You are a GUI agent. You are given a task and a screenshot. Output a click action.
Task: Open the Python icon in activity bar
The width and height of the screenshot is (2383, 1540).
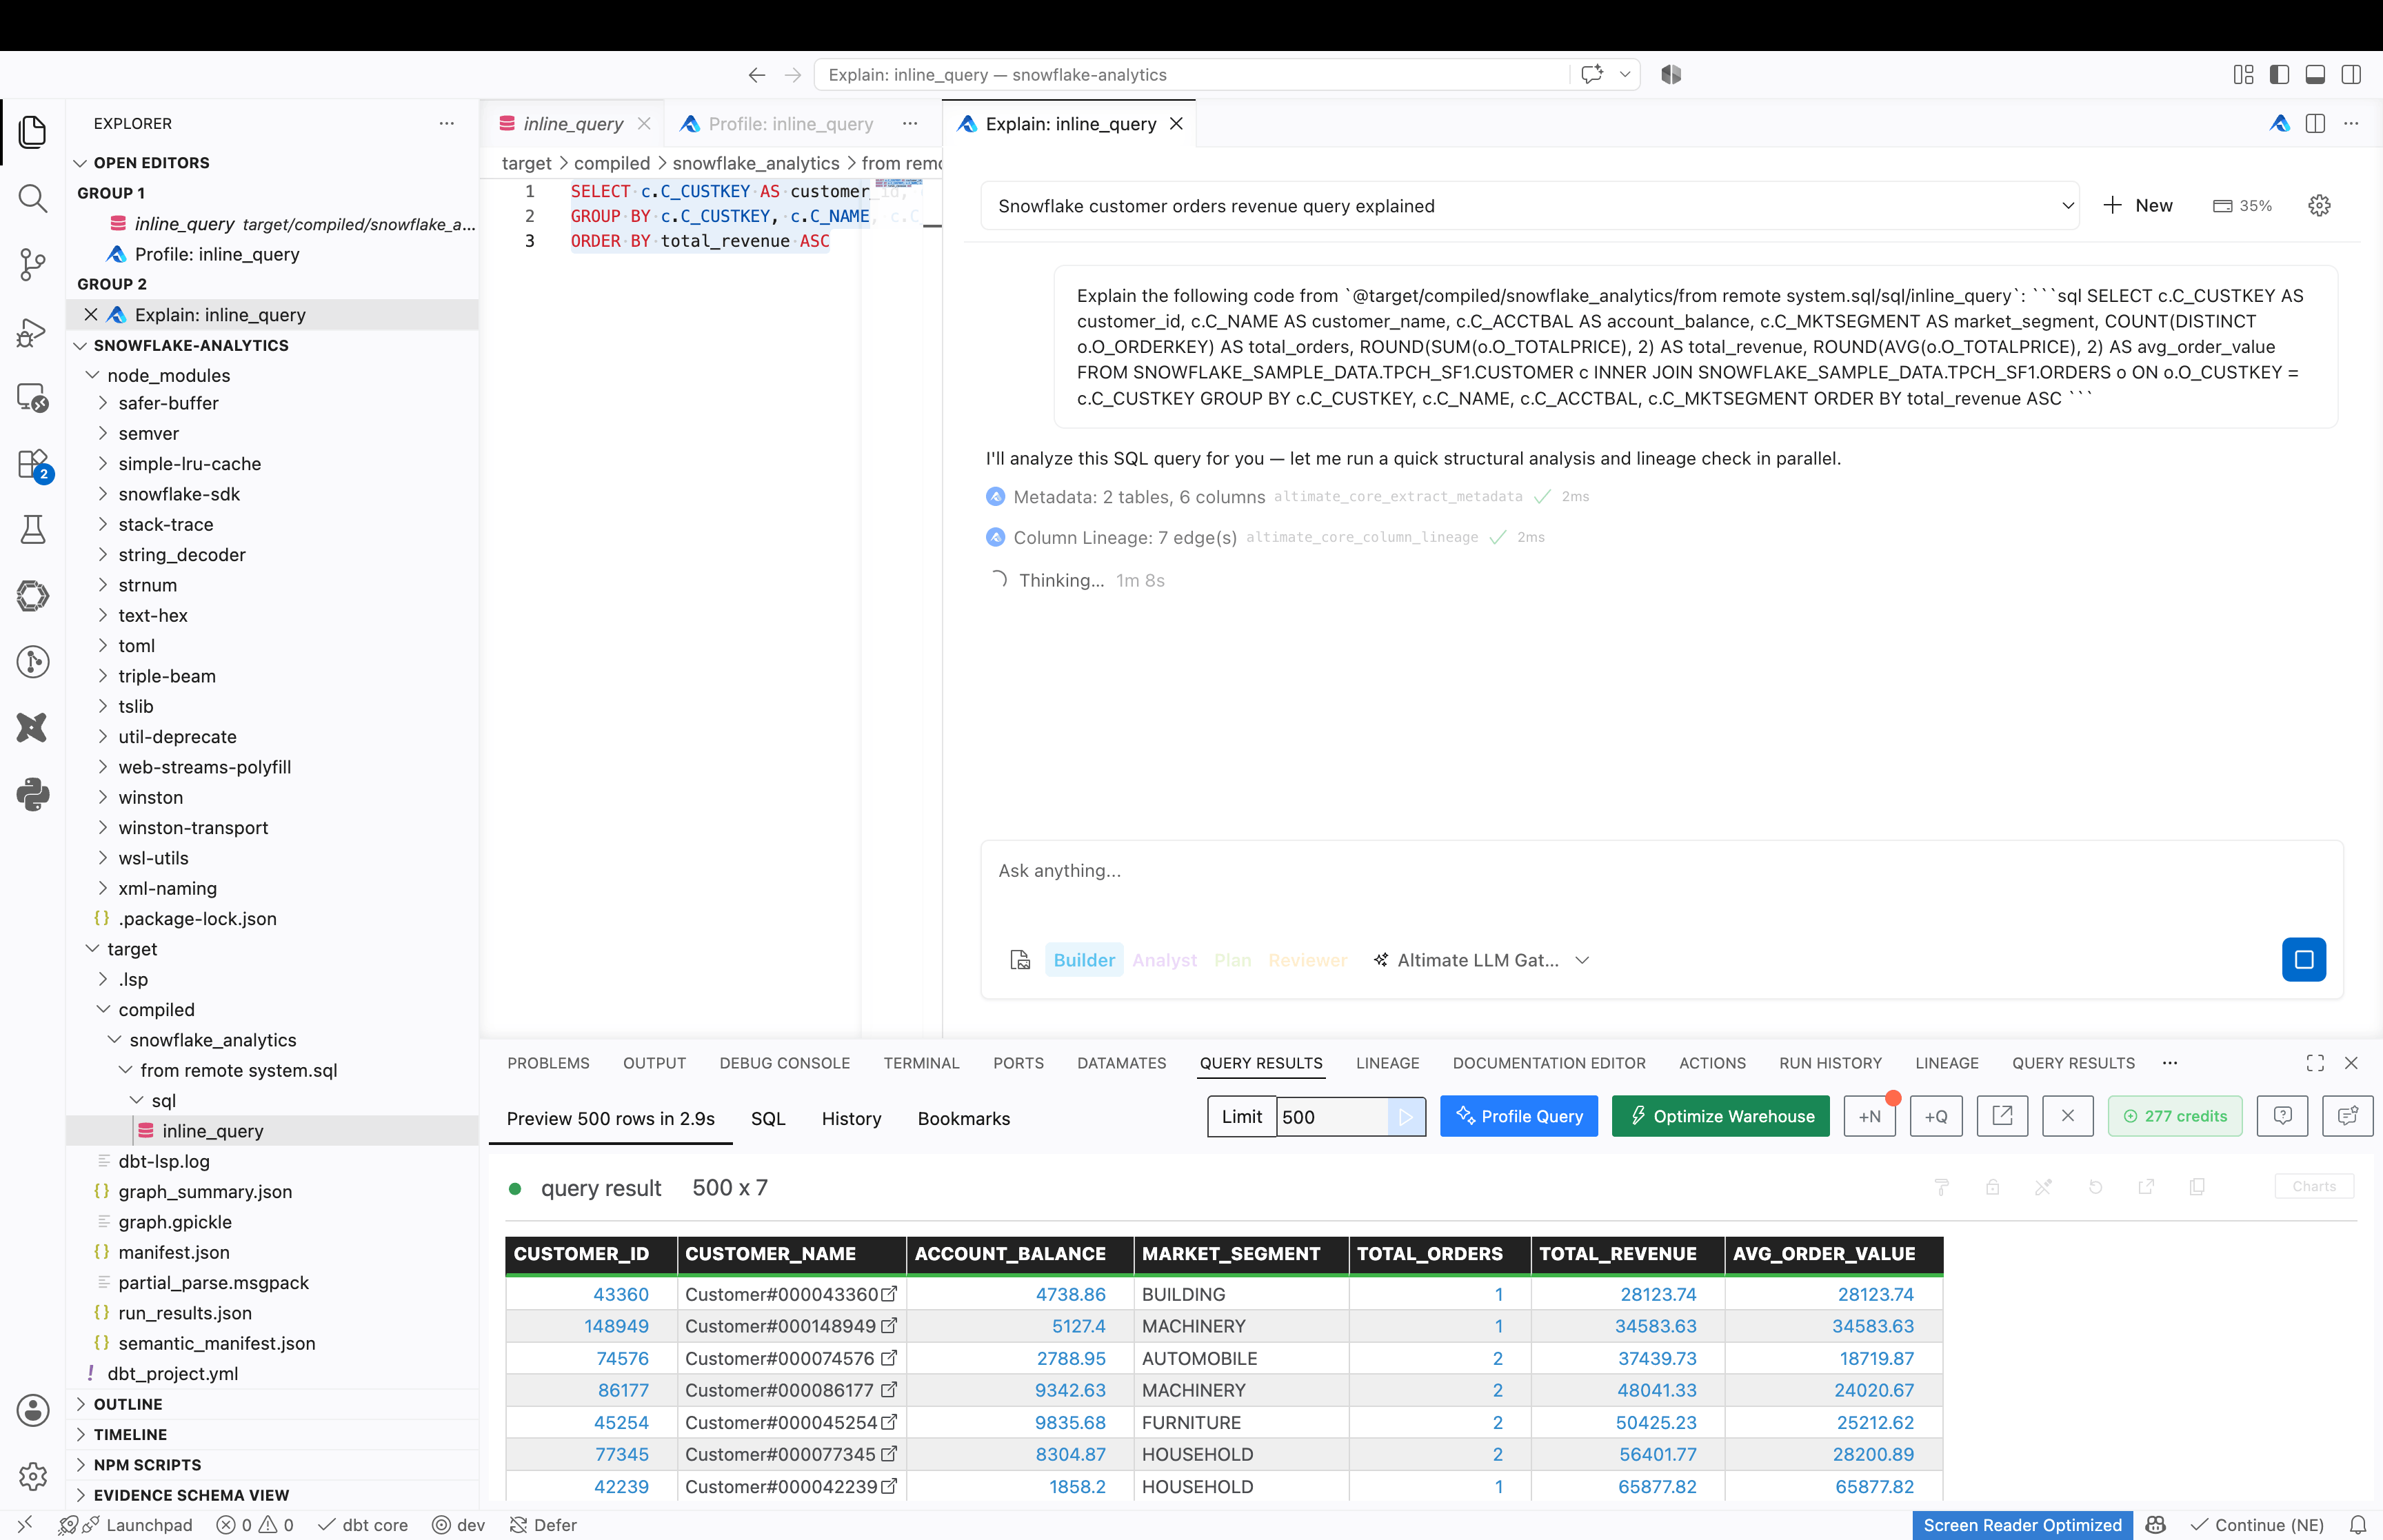(32, 795)
